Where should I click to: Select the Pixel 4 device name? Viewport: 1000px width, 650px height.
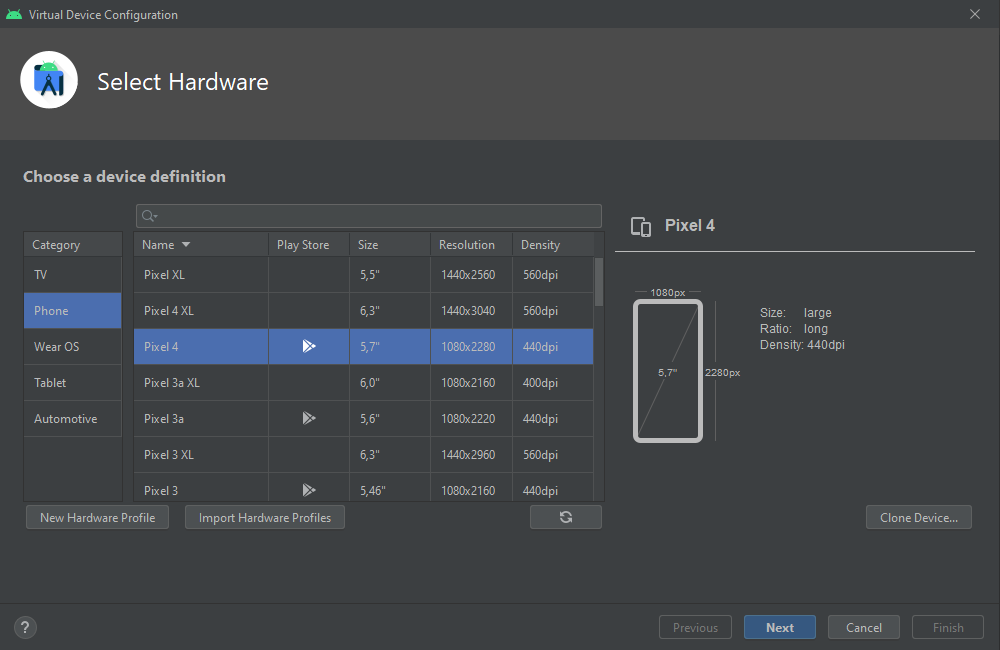(x=161, y=346)
